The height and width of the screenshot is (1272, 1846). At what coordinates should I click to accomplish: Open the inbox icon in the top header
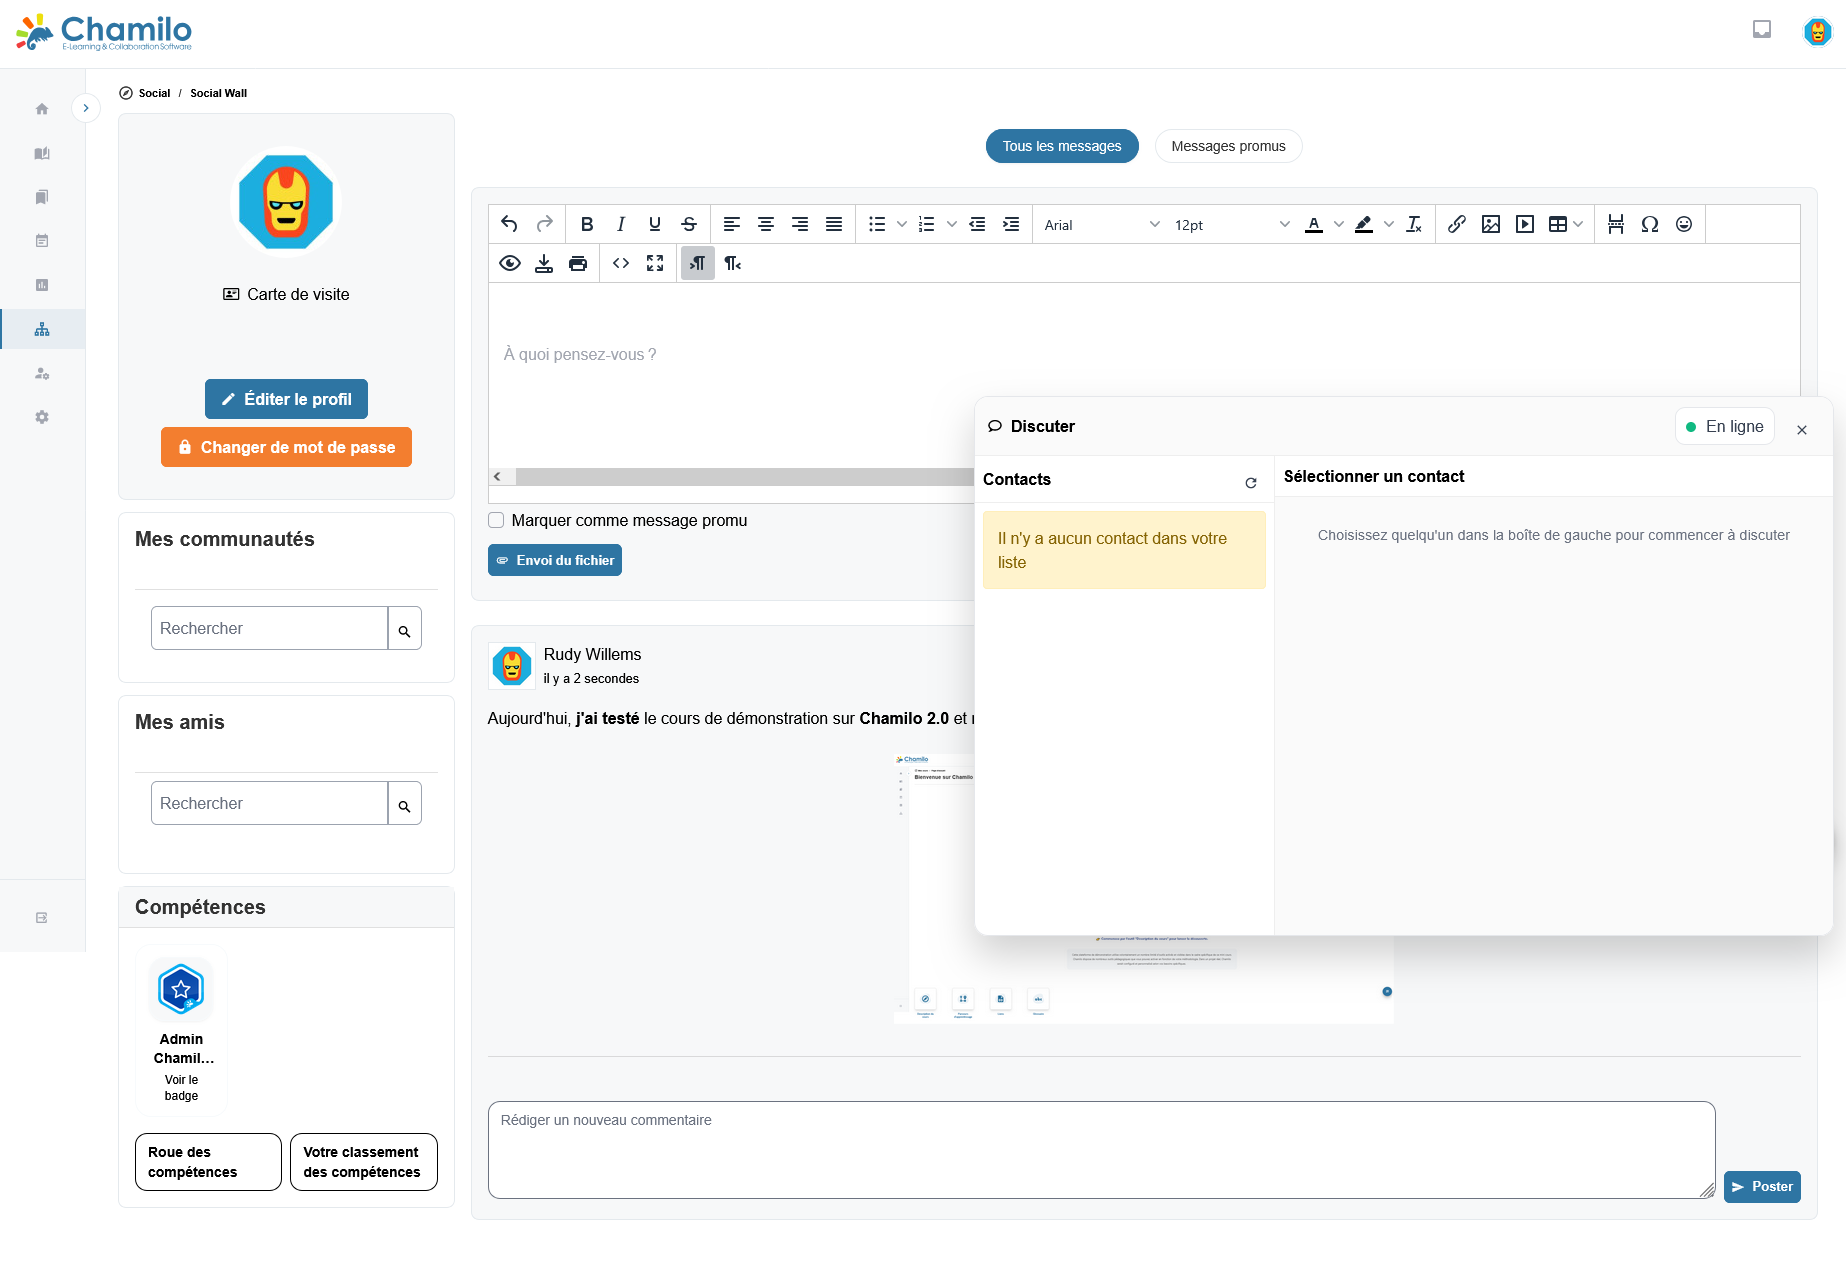tap(1762, 30)
